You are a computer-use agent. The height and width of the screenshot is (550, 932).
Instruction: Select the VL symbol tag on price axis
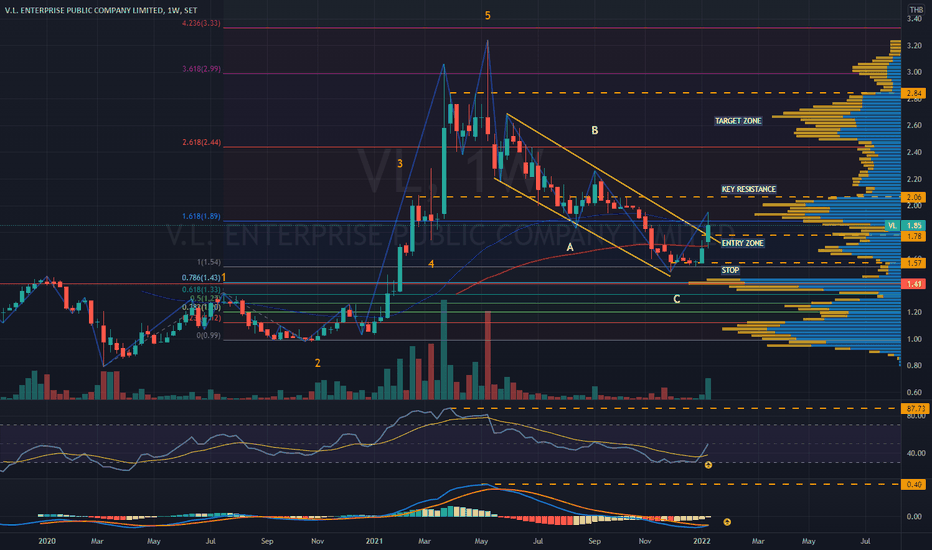tap(892, 226)
